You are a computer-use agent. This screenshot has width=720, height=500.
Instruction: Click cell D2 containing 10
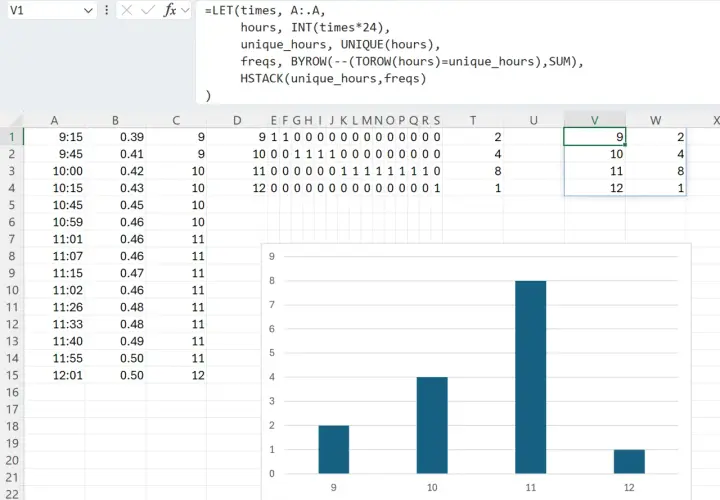point(237,154)
